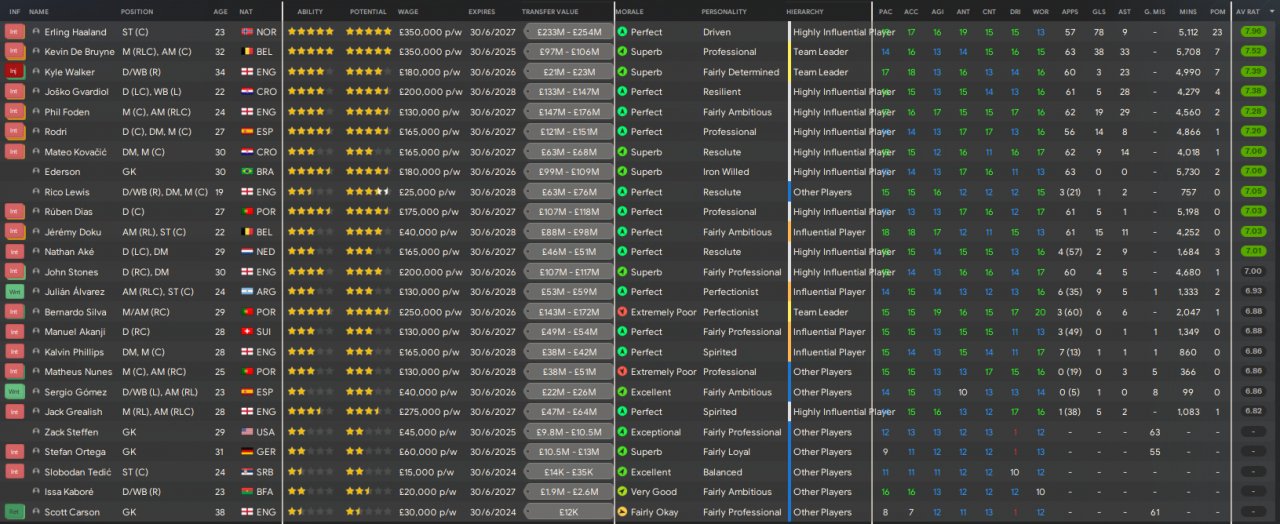This screenshot has width=1280, height=524.
Task: Click Belgium flag in De Bruyne's row
Action: pos(247,52)
